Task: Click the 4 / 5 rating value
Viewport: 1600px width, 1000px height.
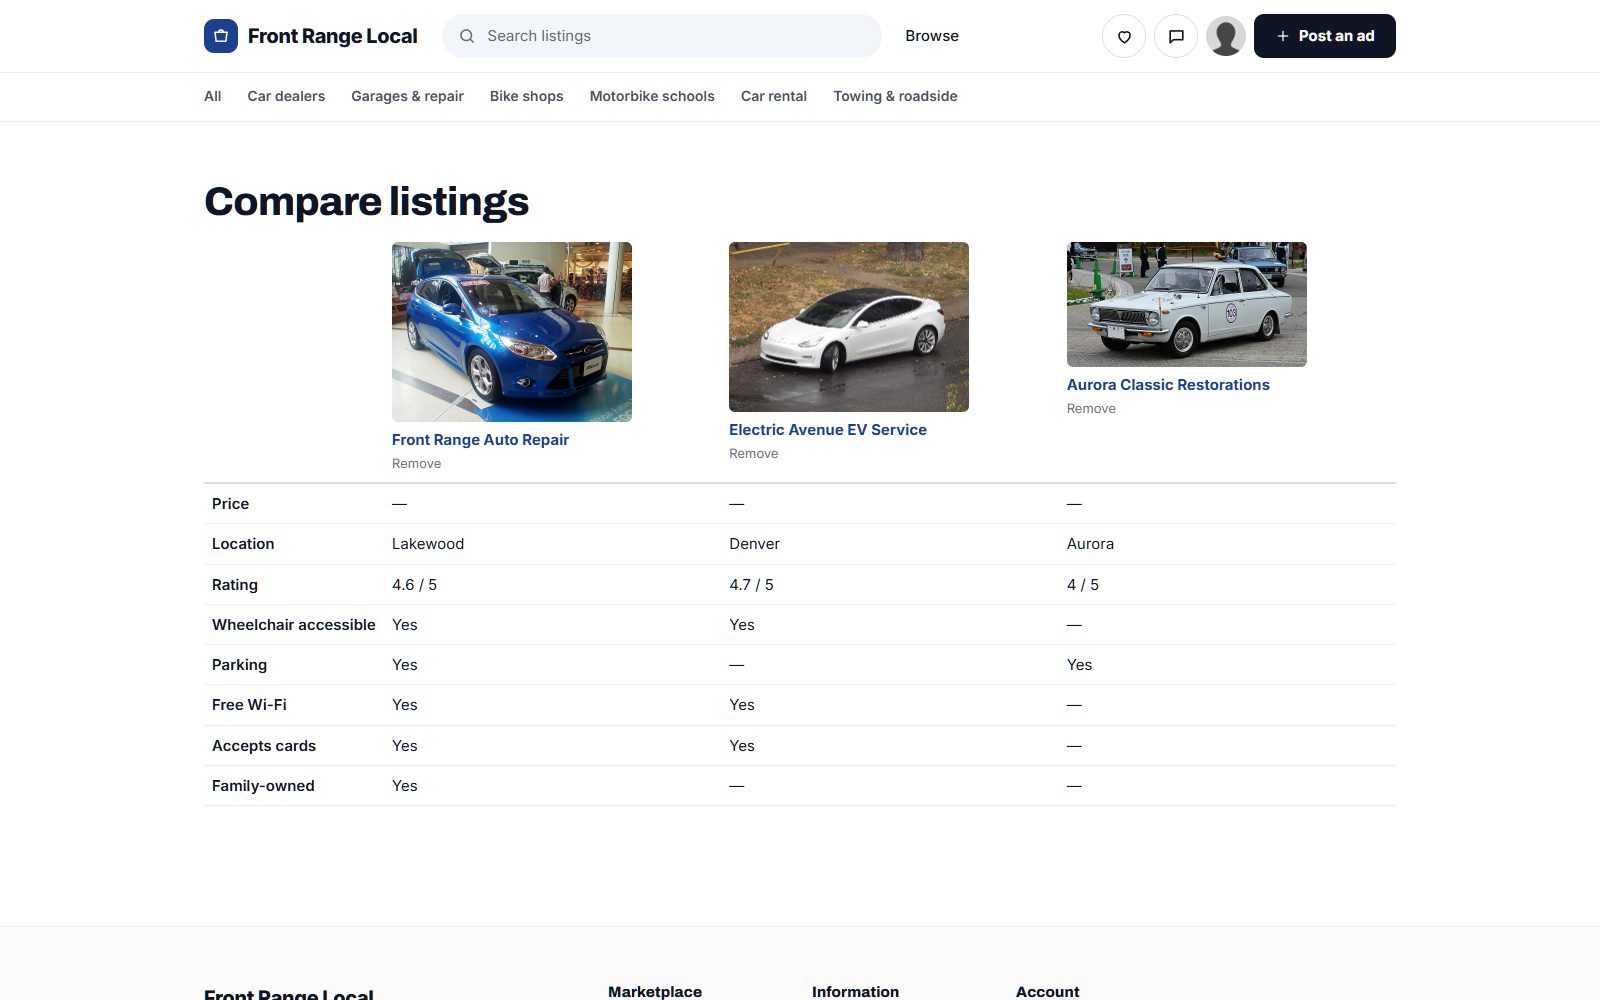Action: (1082, 585)
